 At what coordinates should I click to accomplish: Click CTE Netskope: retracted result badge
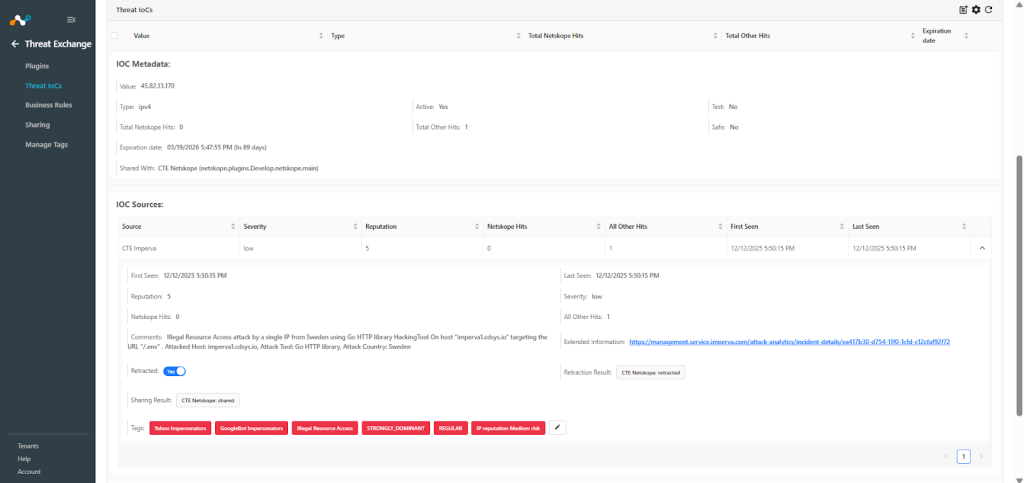[x=650, y=373]
